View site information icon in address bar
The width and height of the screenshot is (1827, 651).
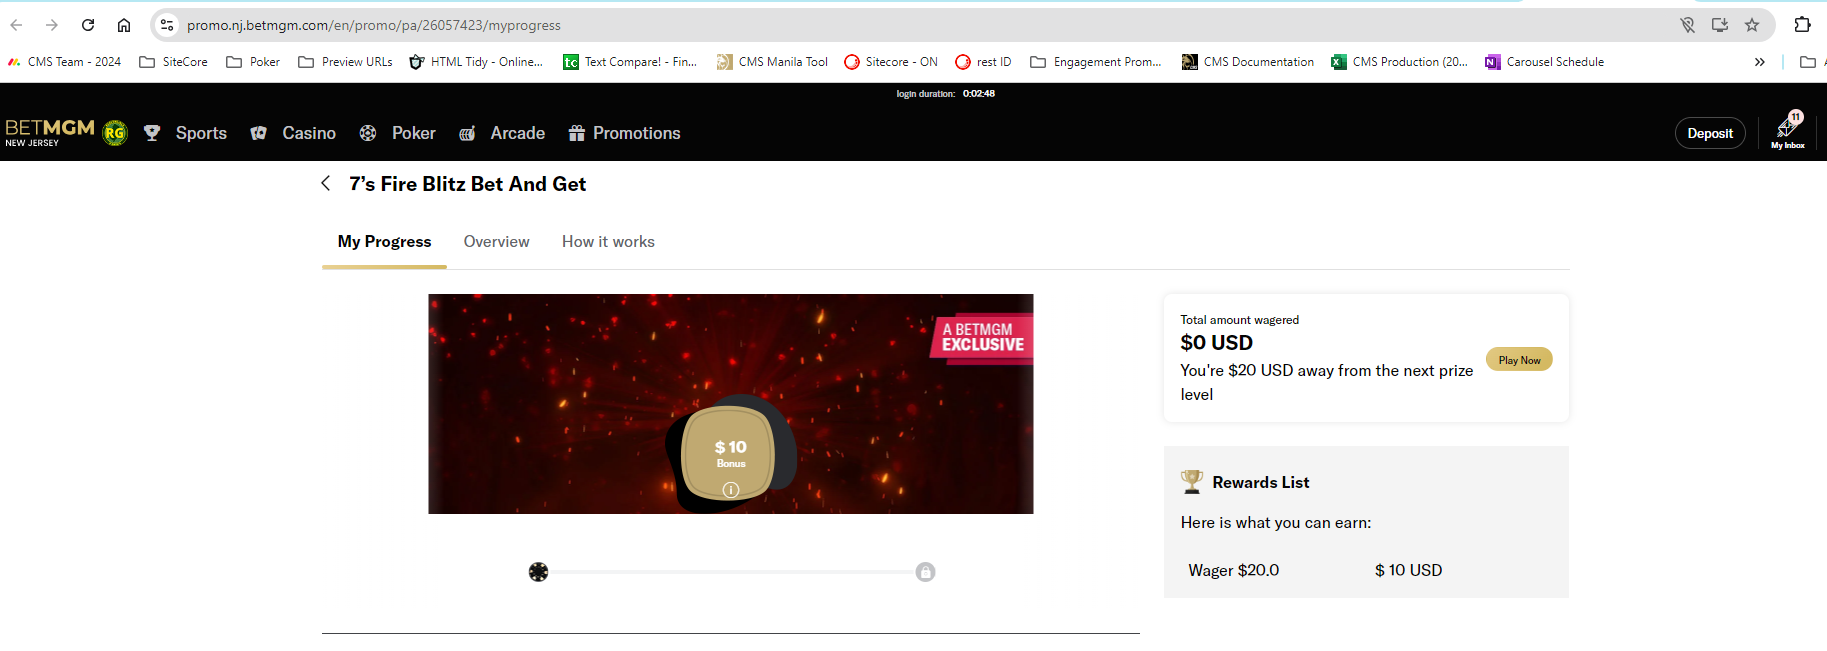pos(167,25)
